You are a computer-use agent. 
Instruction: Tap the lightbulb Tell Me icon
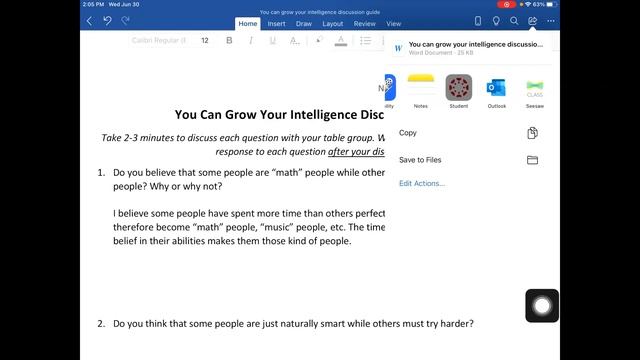click(496, 21)
